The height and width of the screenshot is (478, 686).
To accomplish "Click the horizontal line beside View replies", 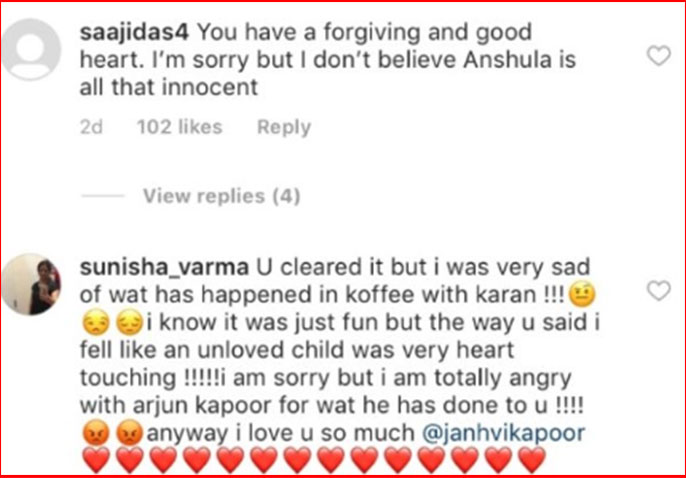I will [103, 196].
